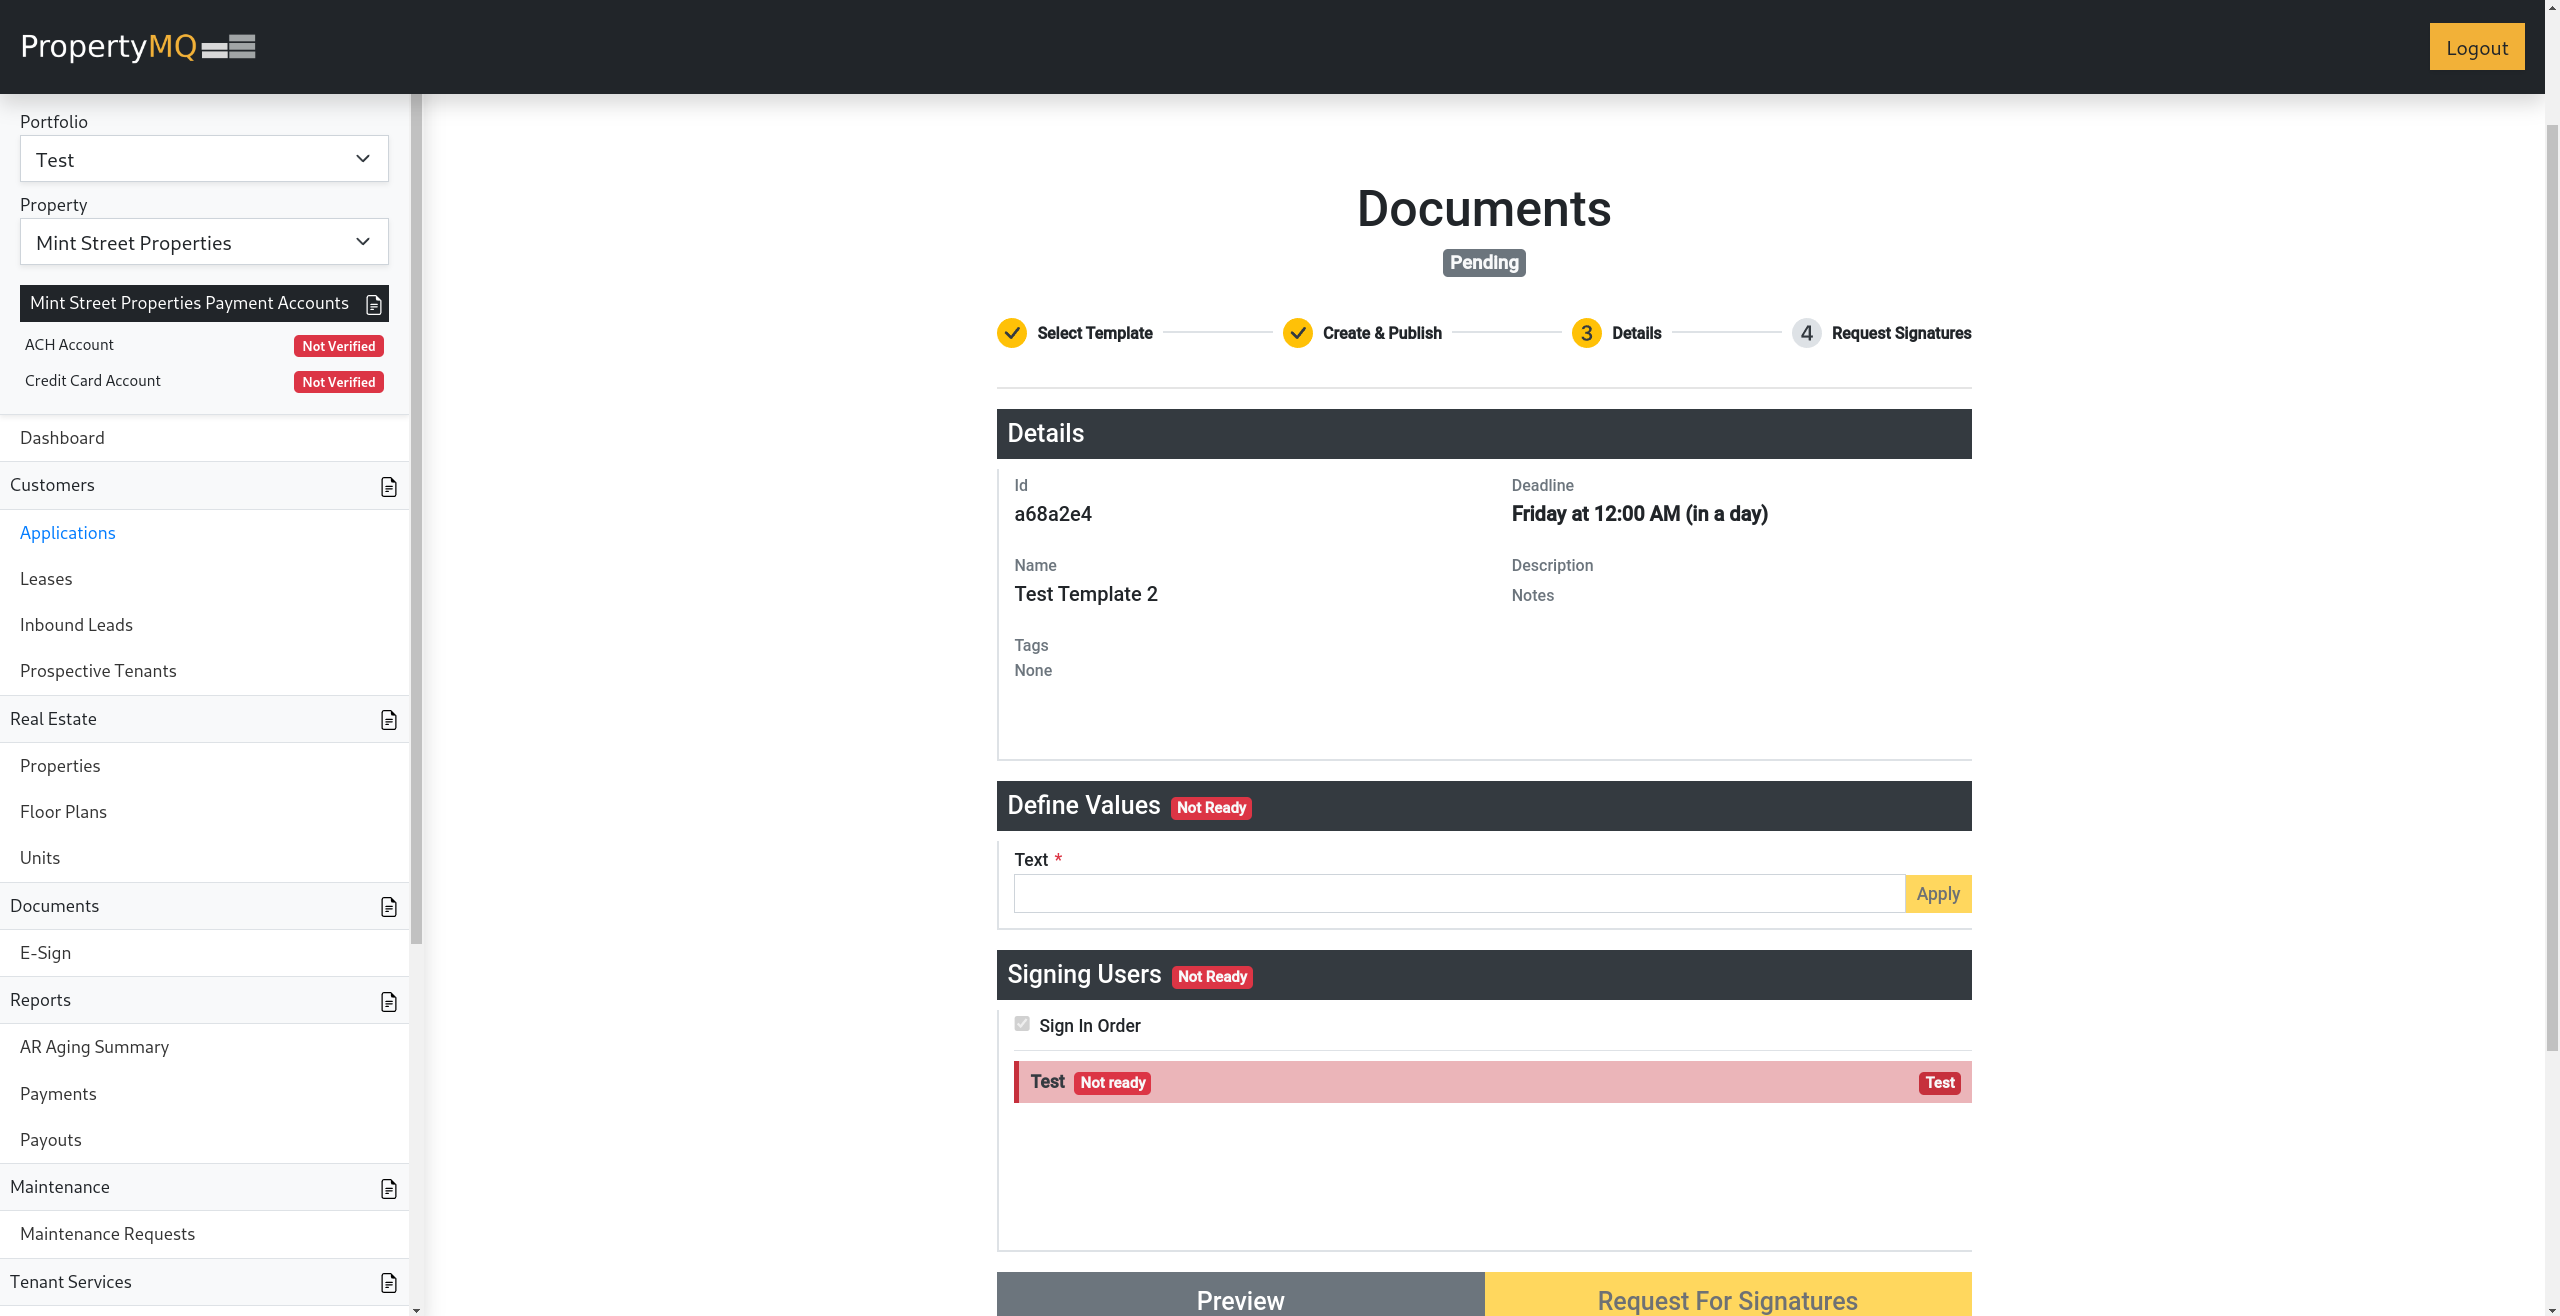Open the E-Sign menu item

tap(46, 953)
